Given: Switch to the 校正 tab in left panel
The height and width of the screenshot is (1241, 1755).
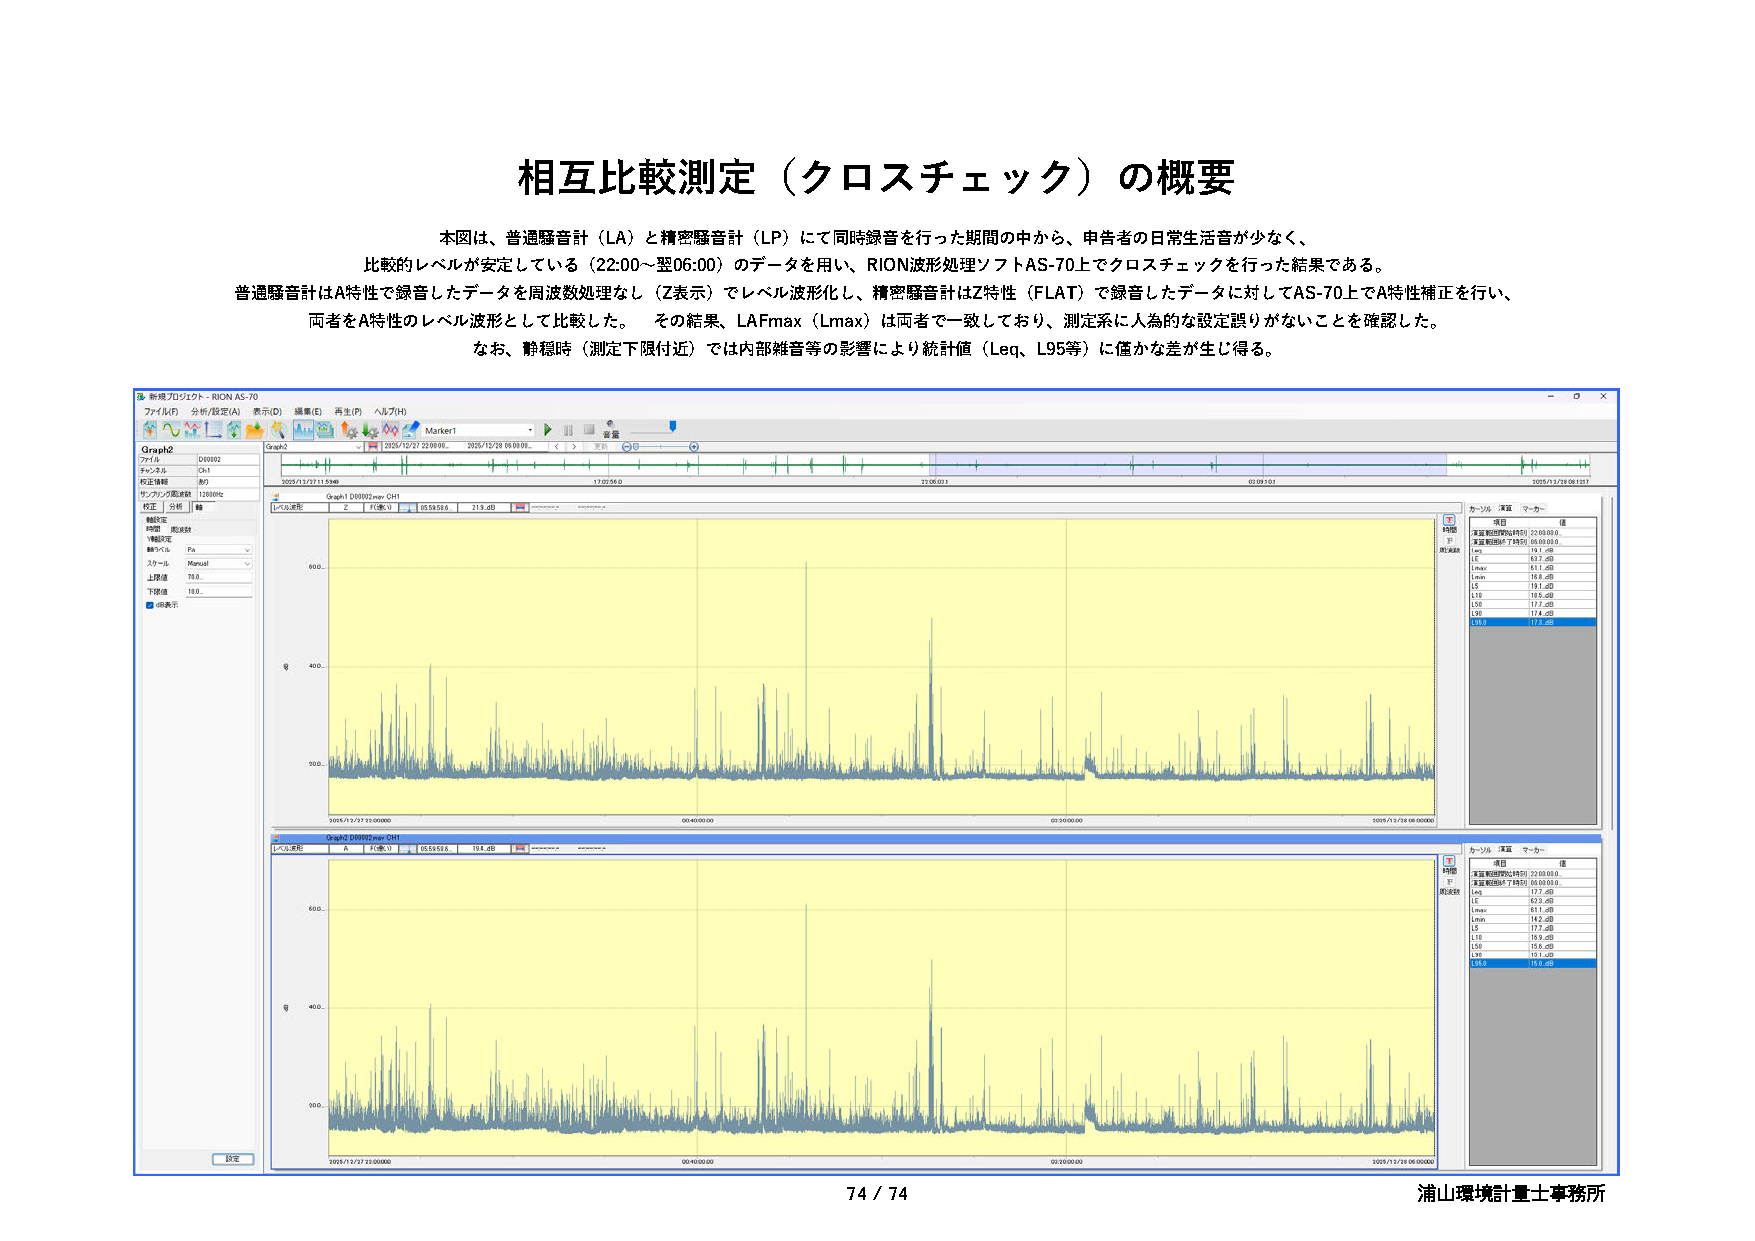Looking at the screenshot, I should click(x=150, y=507).
